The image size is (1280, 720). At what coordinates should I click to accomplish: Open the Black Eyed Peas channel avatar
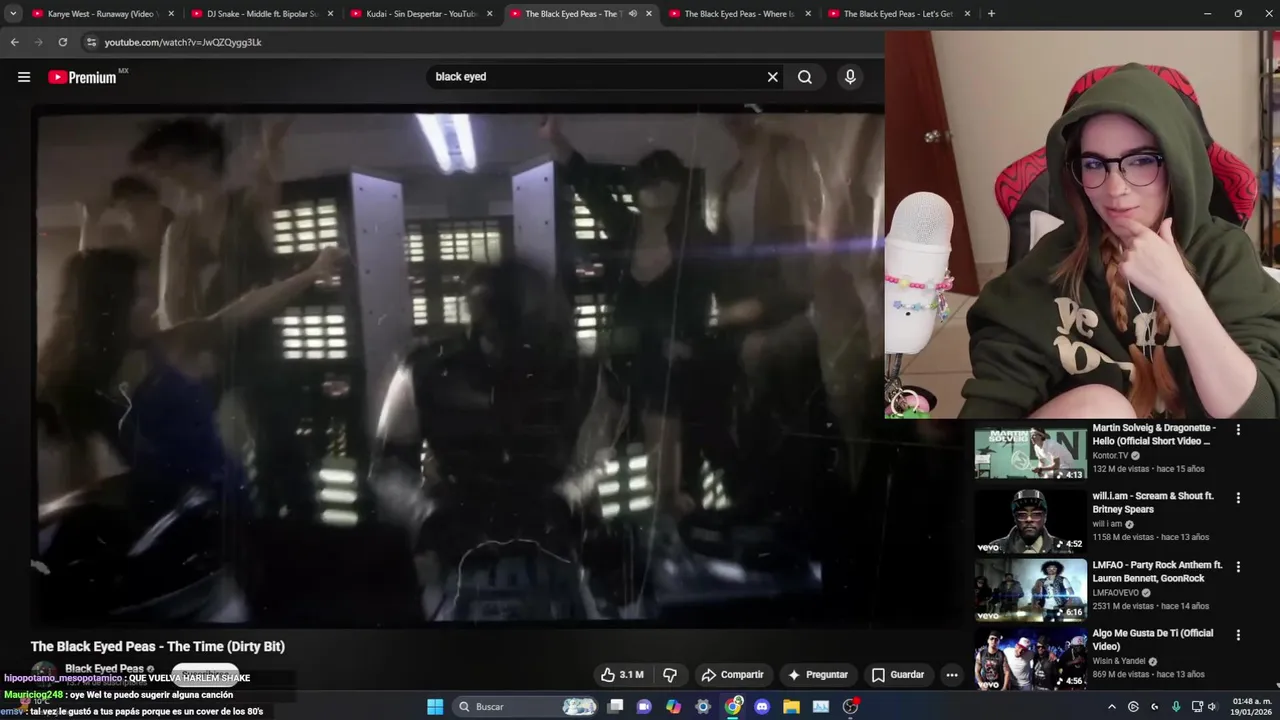click(x=44, y=673)
